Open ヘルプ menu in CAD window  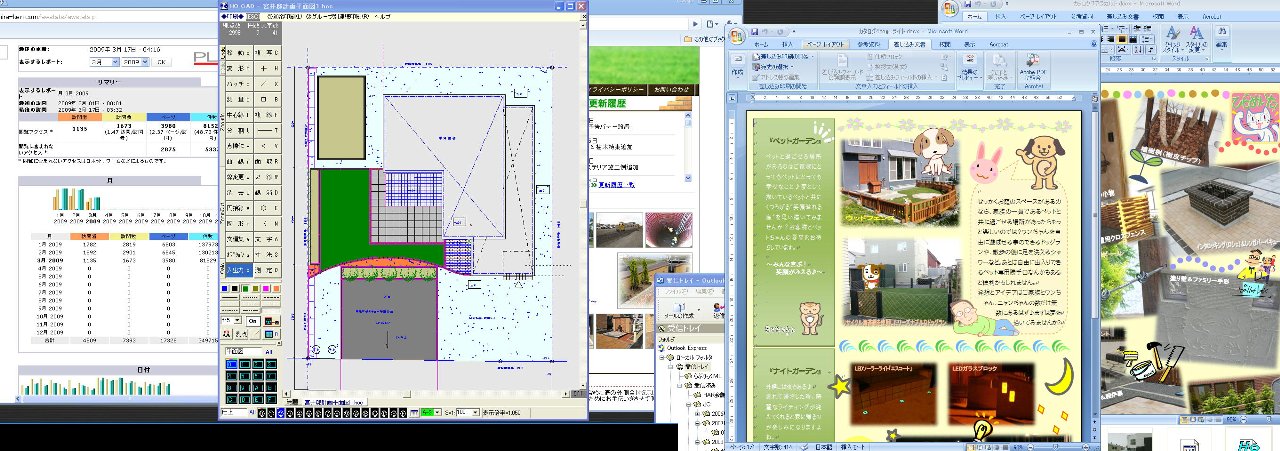[383, 16]
